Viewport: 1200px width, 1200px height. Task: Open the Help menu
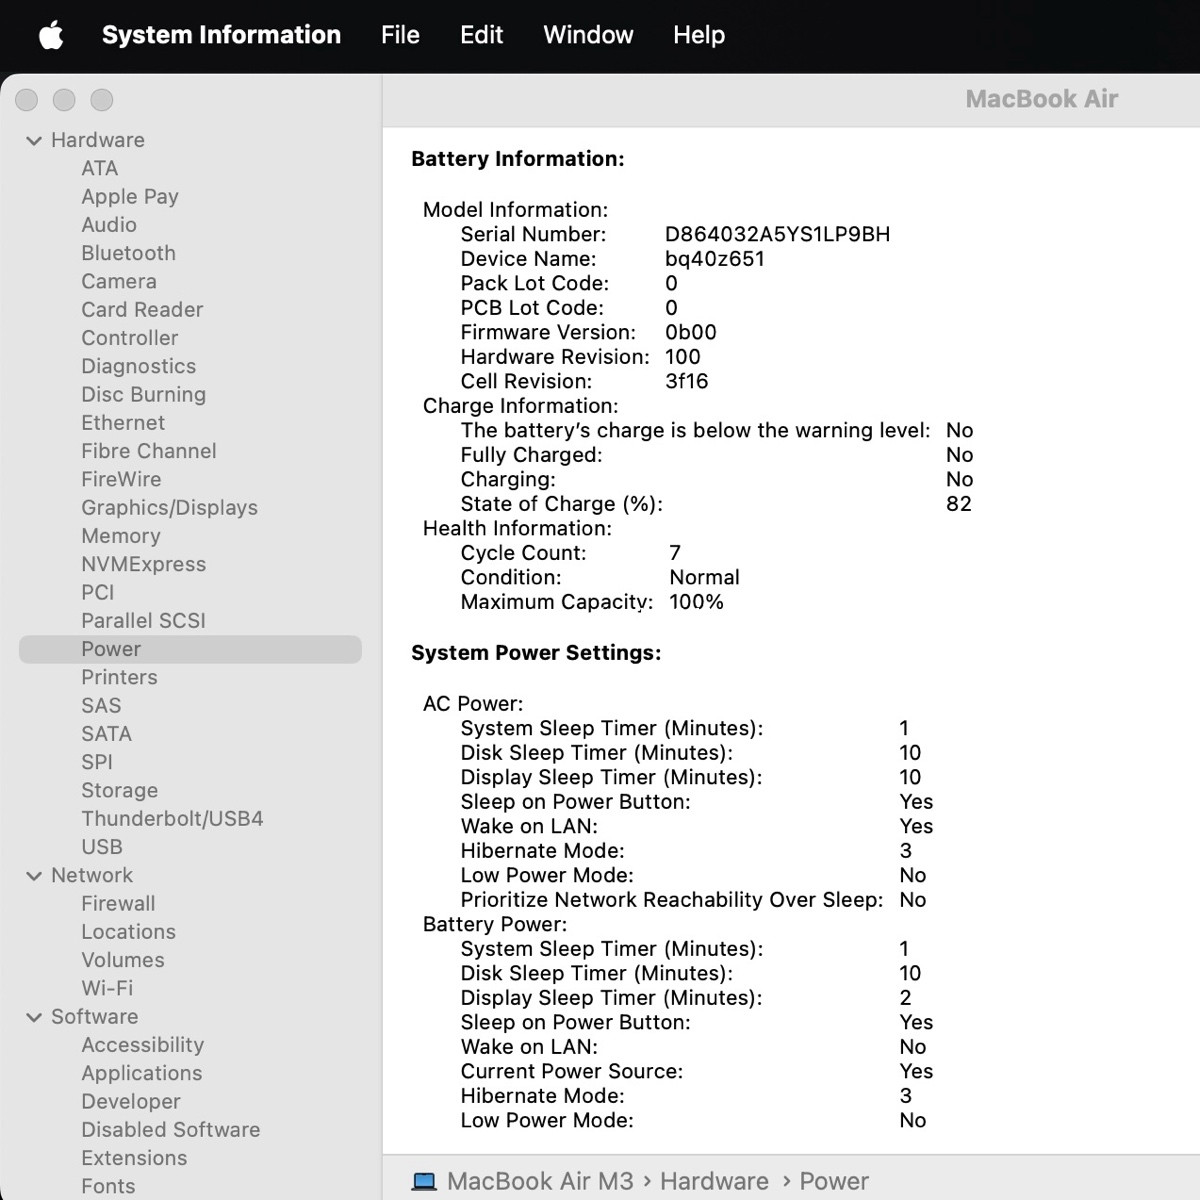[x=699, y=35]
